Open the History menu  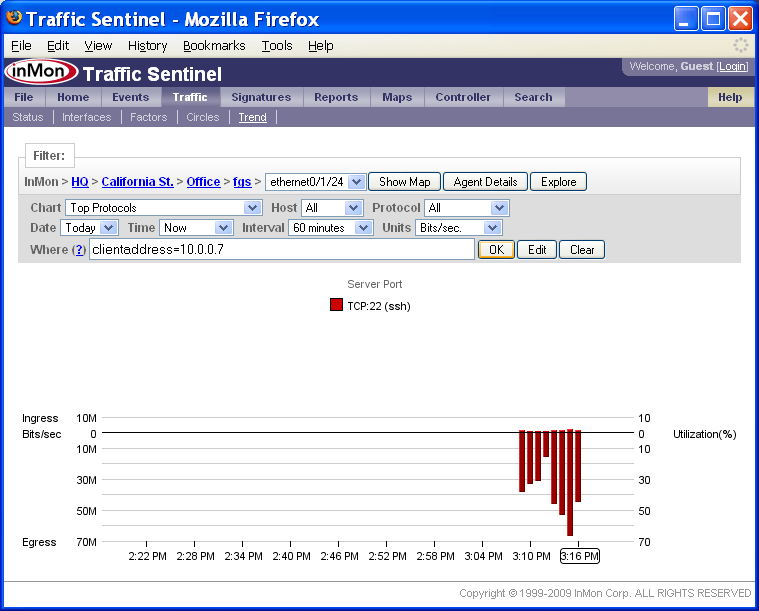pos(148,46)
